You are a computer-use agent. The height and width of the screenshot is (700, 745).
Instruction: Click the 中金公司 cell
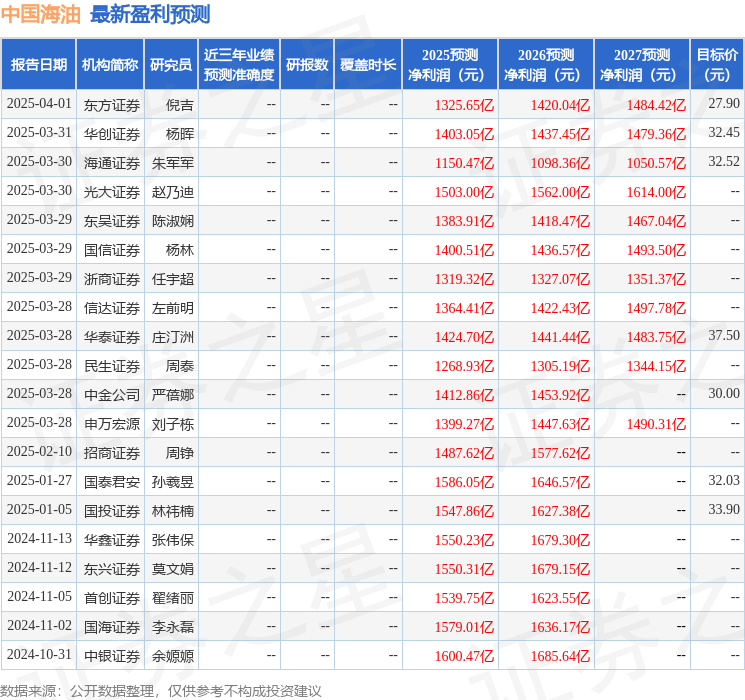pyautogui.click(x=112, y=395)
